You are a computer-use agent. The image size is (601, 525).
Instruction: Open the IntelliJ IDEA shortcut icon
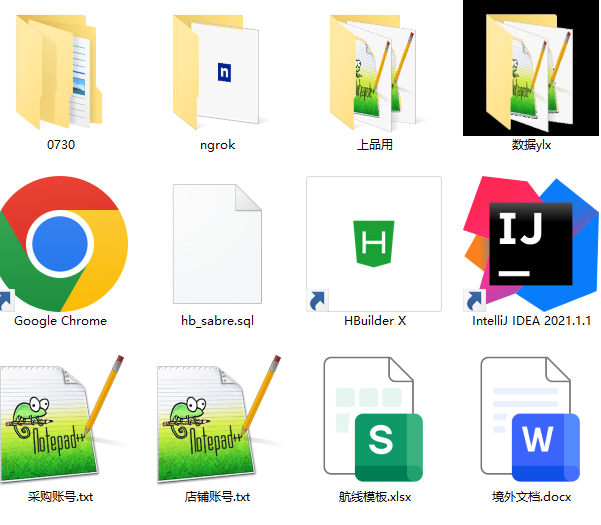pos(531,244)
